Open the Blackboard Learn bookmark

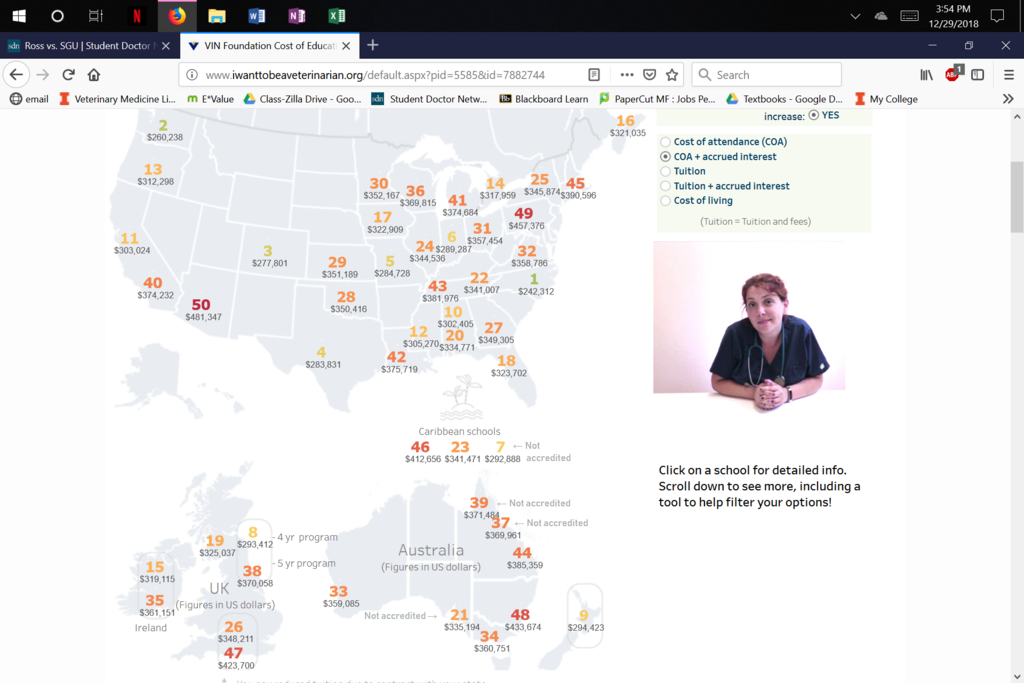pyautogui.click(x=543, y=99)
